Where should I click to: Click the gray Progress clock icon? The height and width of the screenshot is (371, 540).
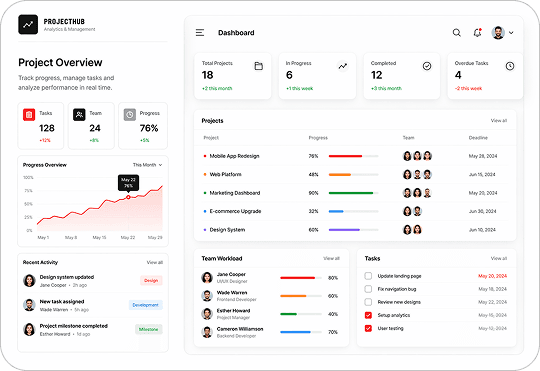(x=129, y=114)
